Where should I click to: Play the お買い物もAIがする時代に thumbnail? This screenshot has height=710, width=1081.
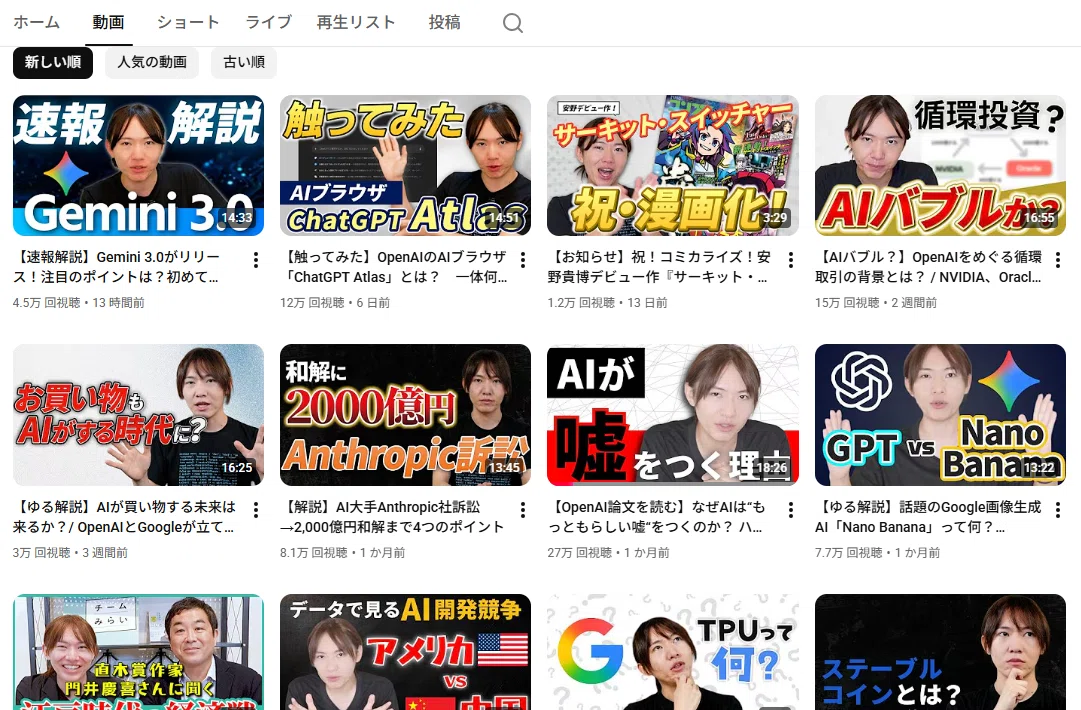(x=139, y=415)
